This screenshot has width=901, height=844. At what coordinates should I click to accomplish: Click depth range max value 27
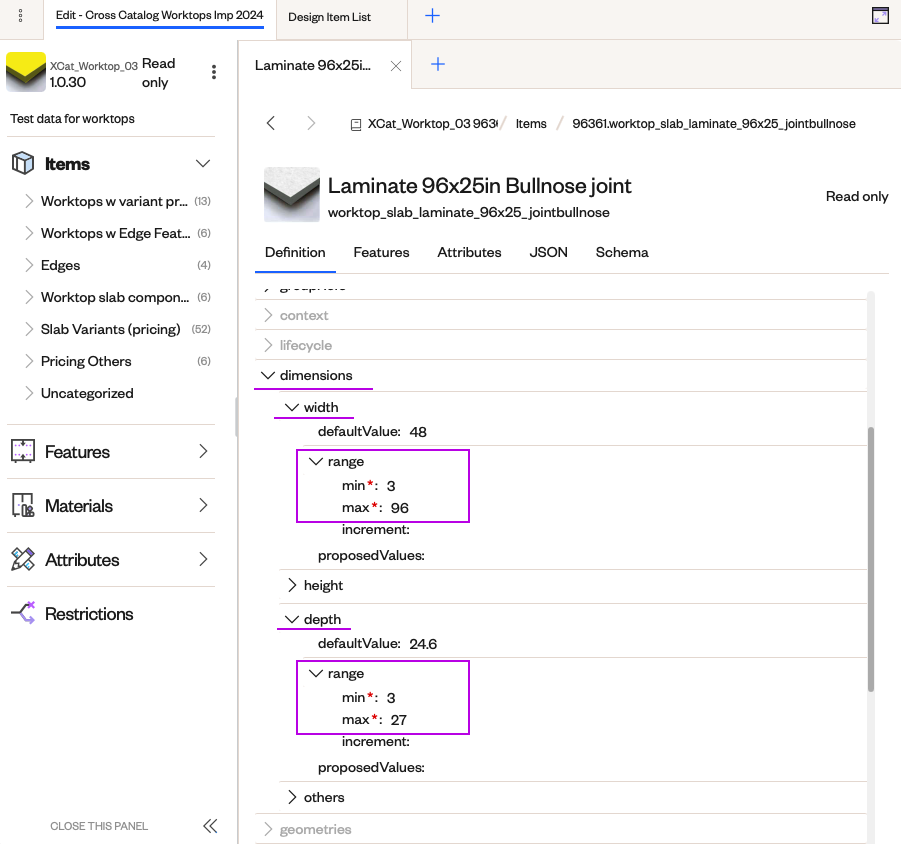[398, 720]
